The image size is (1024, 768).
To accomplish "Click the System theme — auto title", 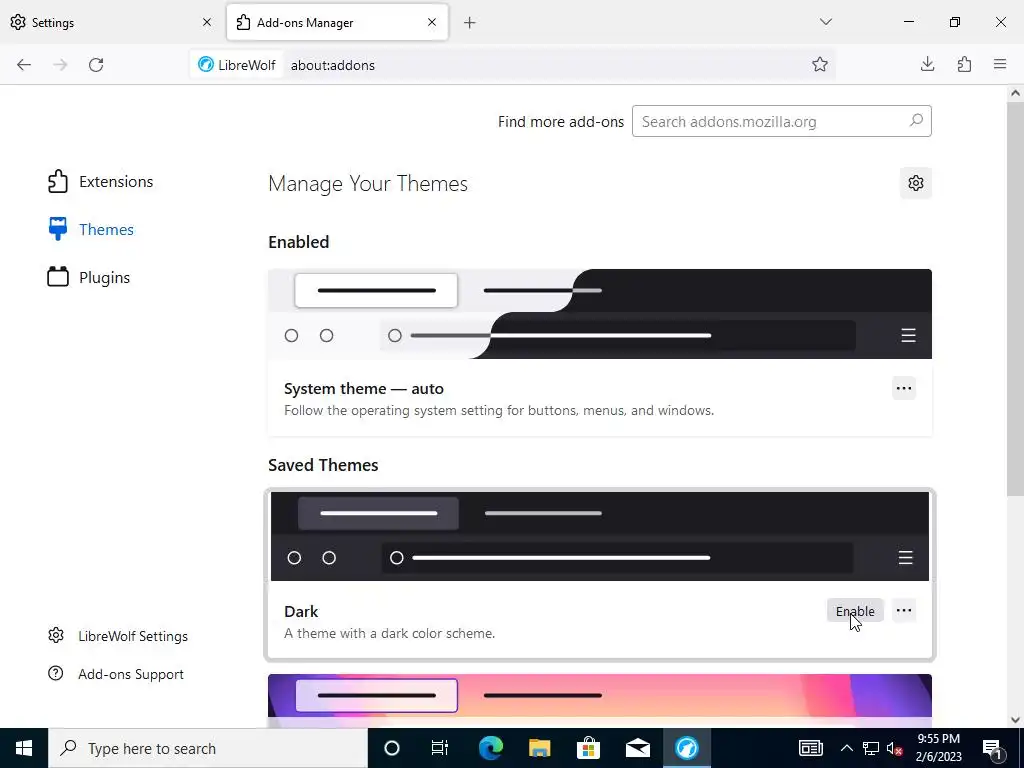I will tap(364, 389).
